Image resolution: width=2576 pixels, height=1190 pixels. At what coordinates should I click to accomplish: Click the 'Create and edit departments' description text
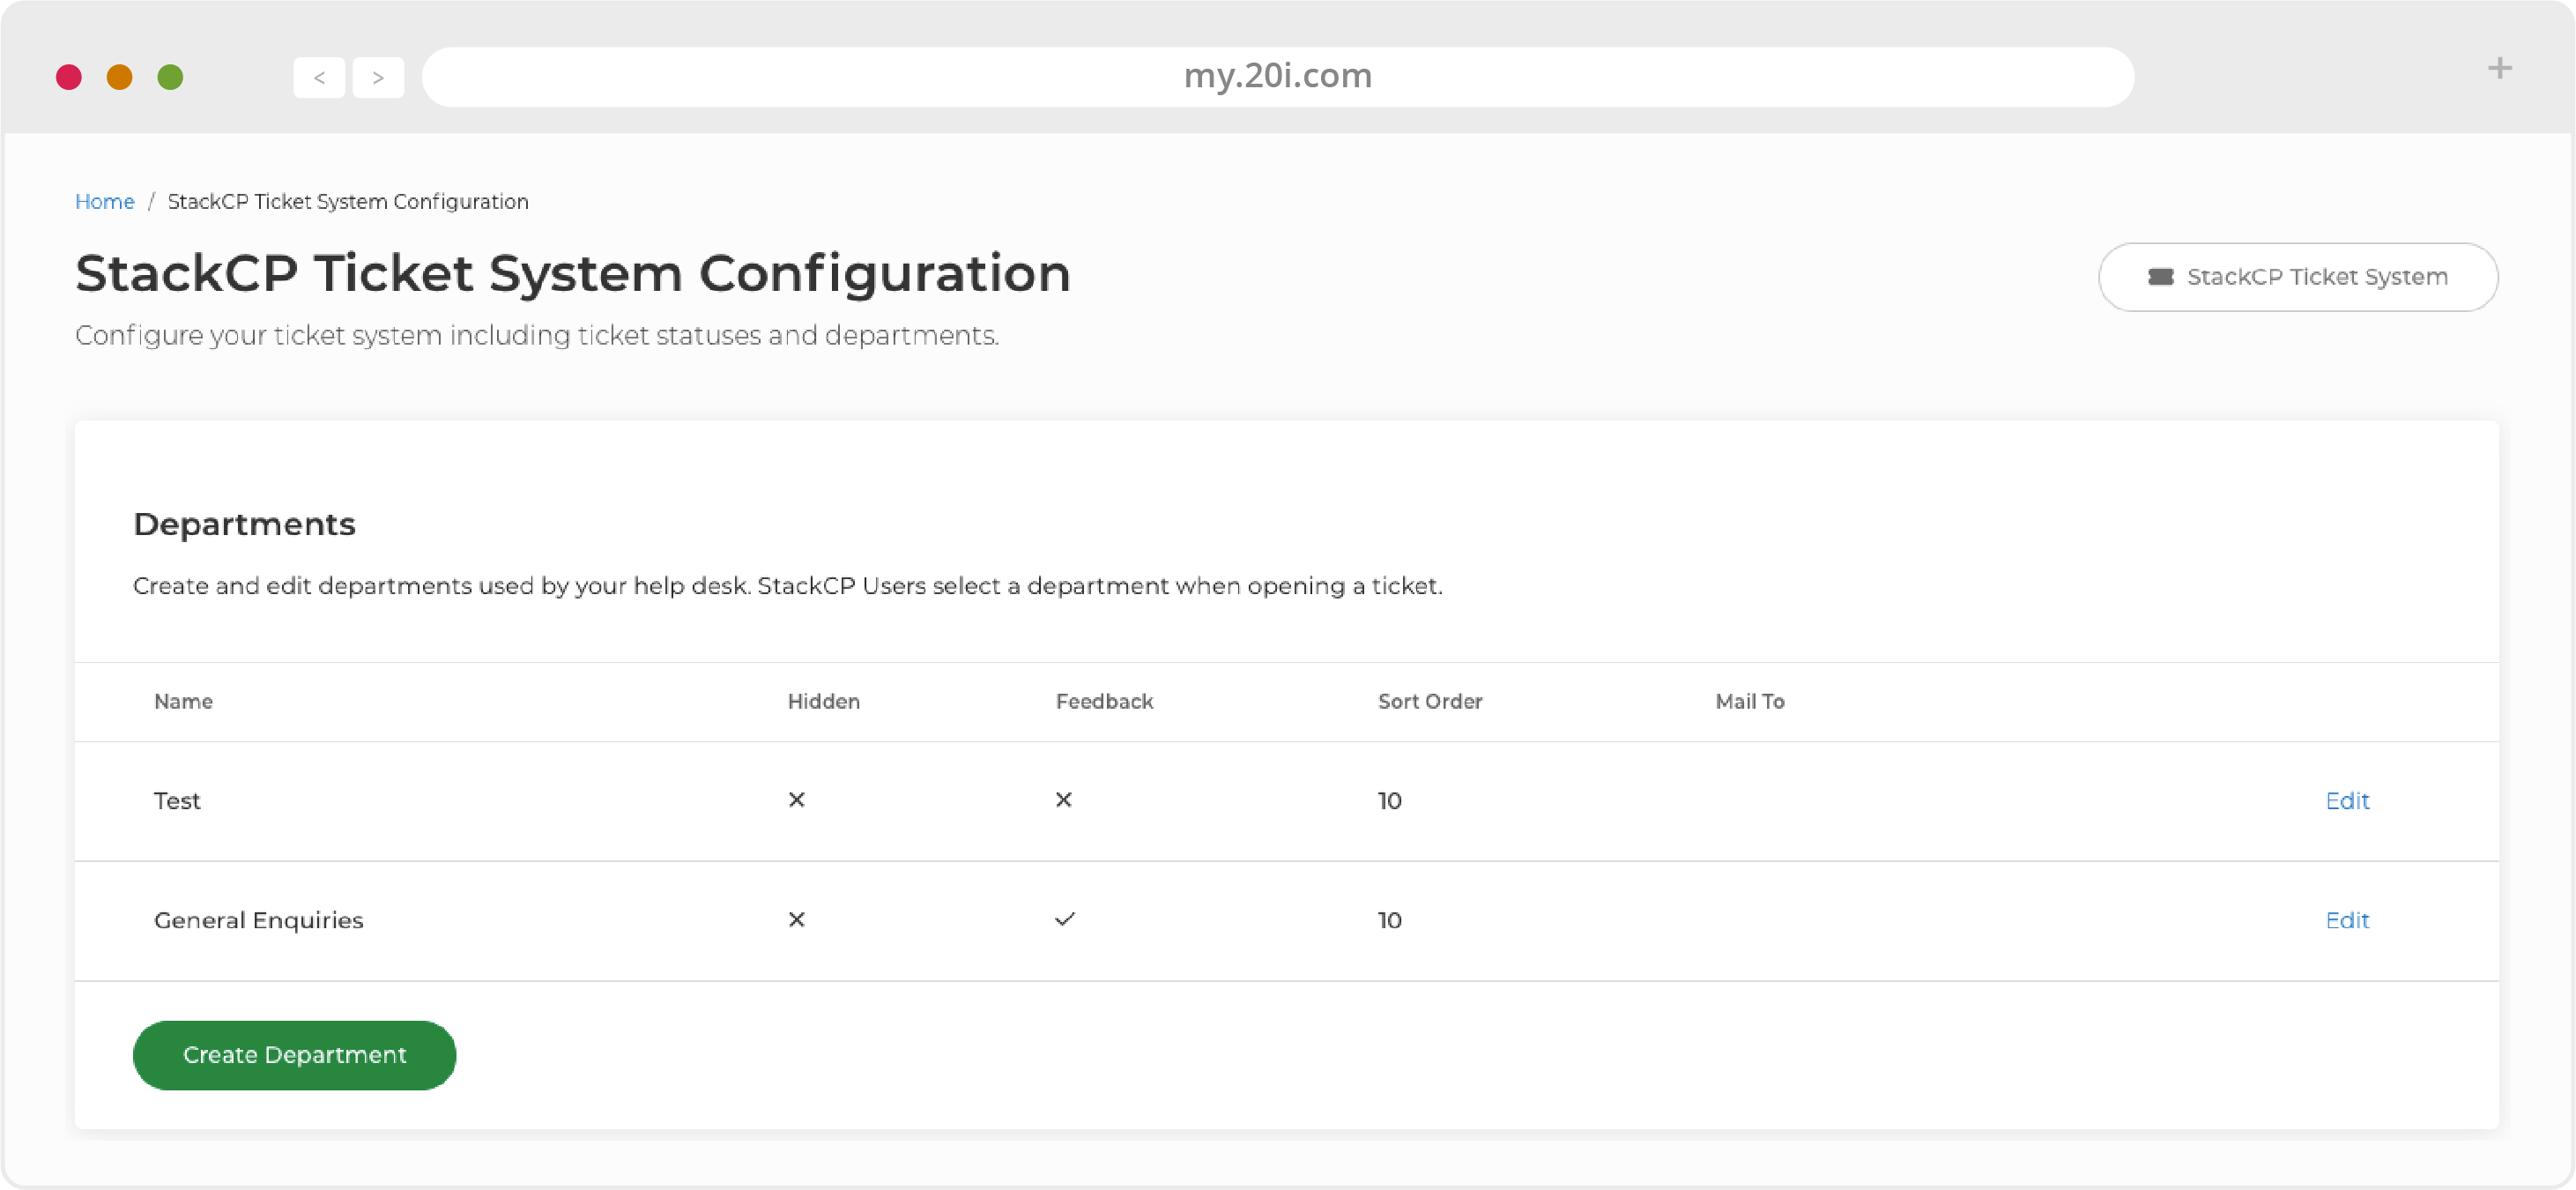pos(788,586)
